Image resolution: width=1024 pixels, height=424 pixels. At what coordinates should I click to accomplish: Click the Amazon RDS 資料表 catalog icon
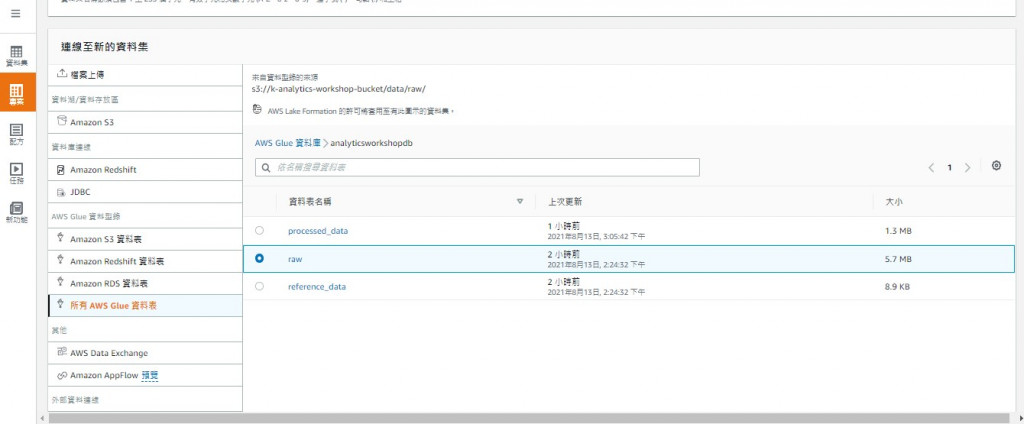(61, 282)
